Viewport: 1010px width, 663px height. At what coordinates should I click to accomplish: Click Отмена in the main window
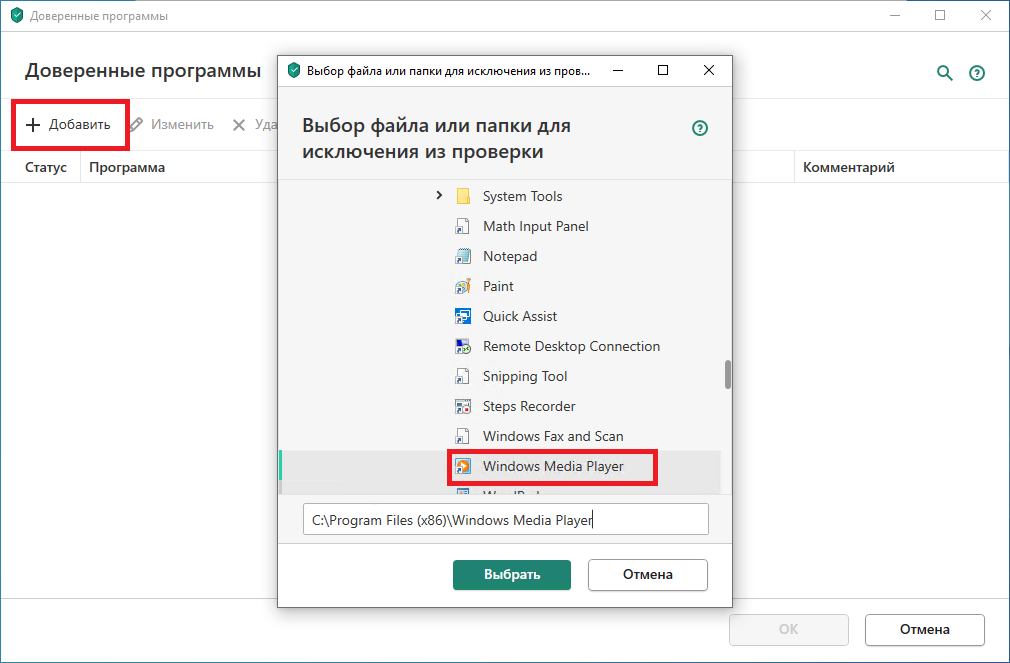pyautogui.click(x=924, y=630)
